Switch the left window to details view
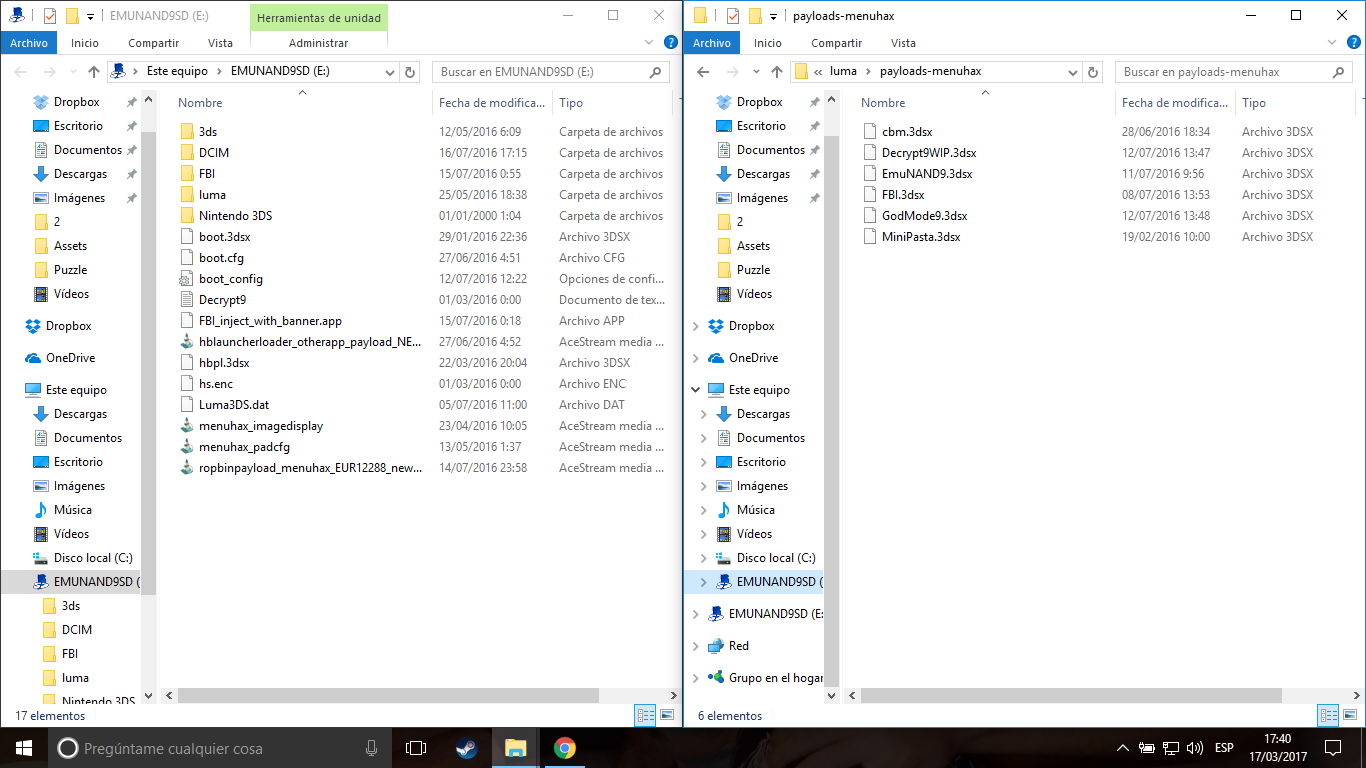 click(645, 715)
